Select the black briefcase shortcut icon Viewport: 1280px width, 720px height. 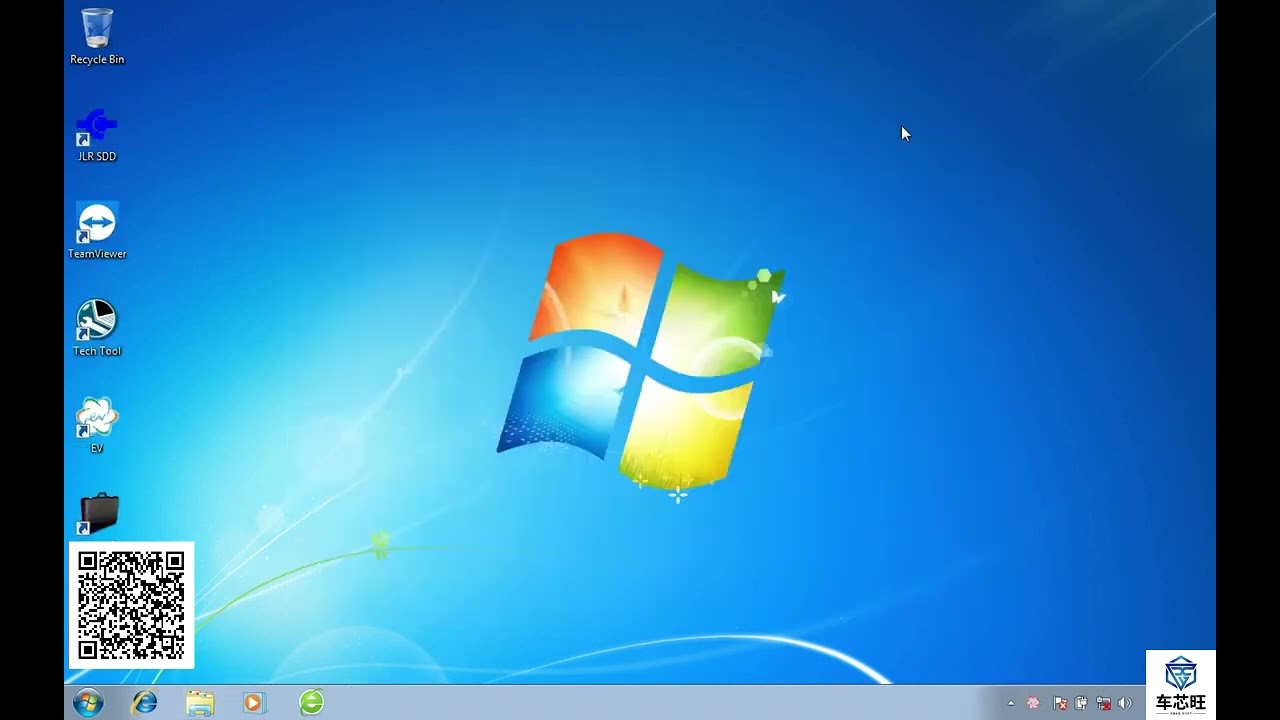point(98,515)
